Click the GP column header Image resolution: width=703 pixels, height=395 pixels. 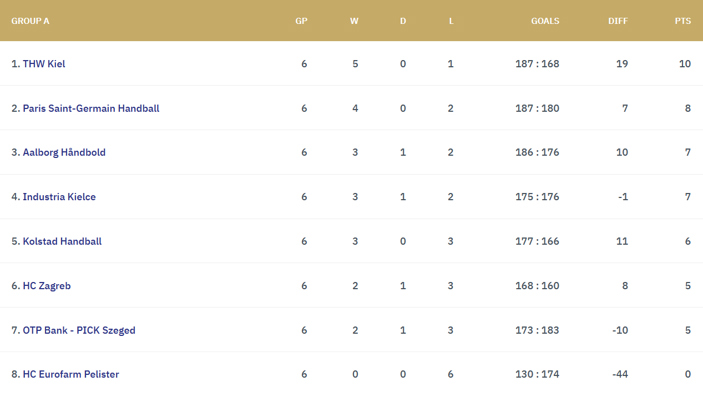[x=301, y=21]
